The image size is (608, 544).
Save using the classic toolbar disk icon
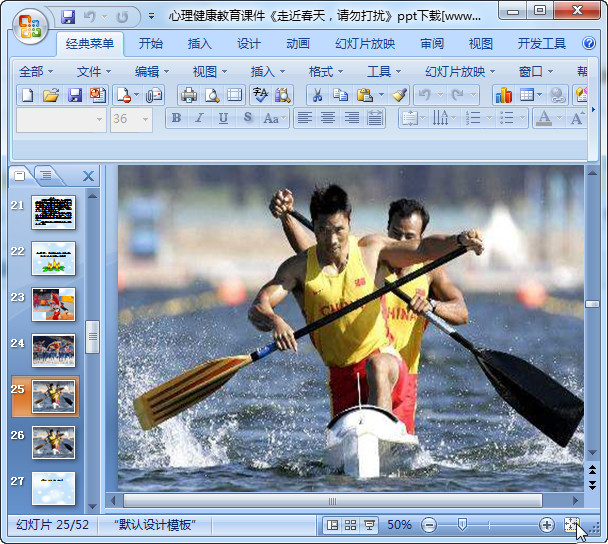pyautogui.click(x=75, y=95)
